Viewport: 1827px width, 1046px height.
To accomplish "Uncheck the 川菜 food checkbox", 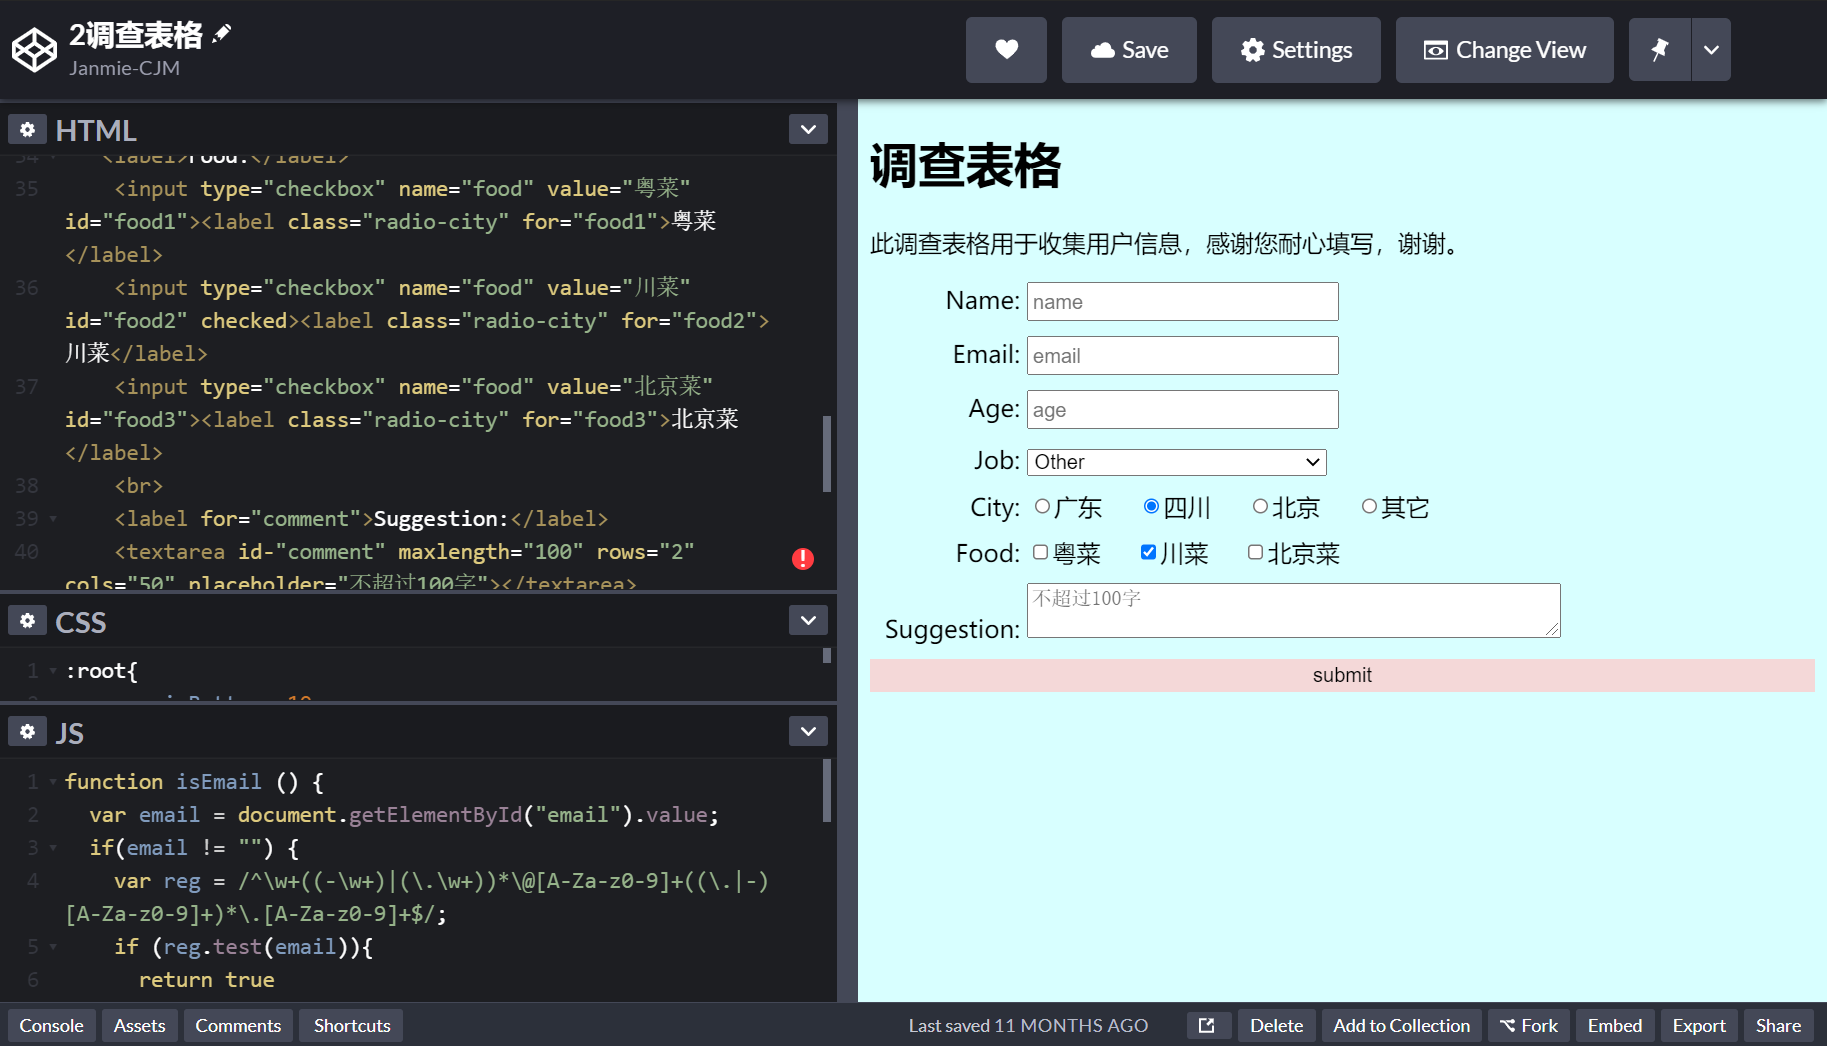I will pos(1148,551).
